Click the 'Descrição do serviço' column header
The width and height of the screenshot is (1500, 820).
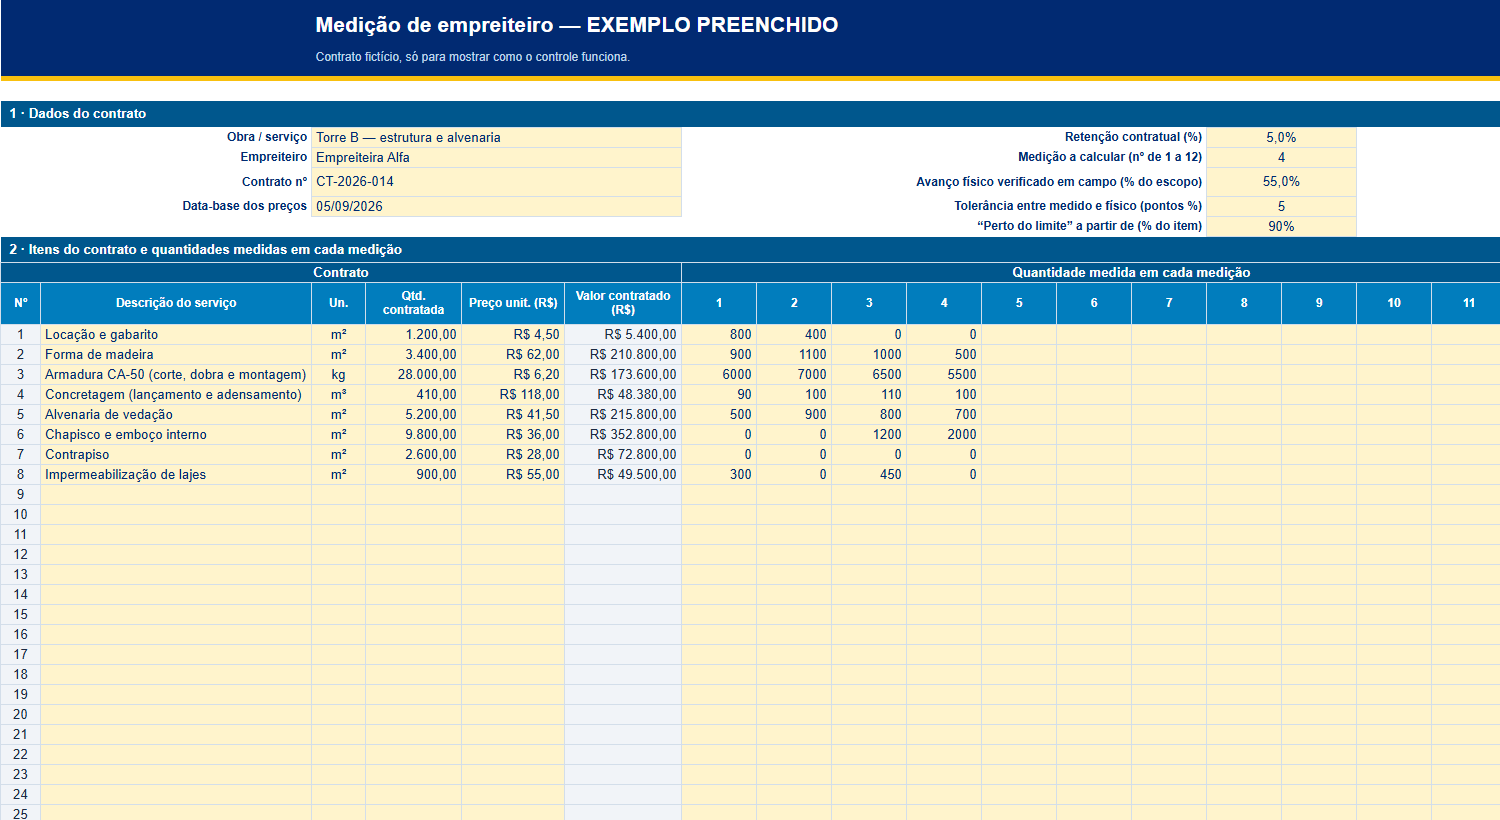point(176,303)
